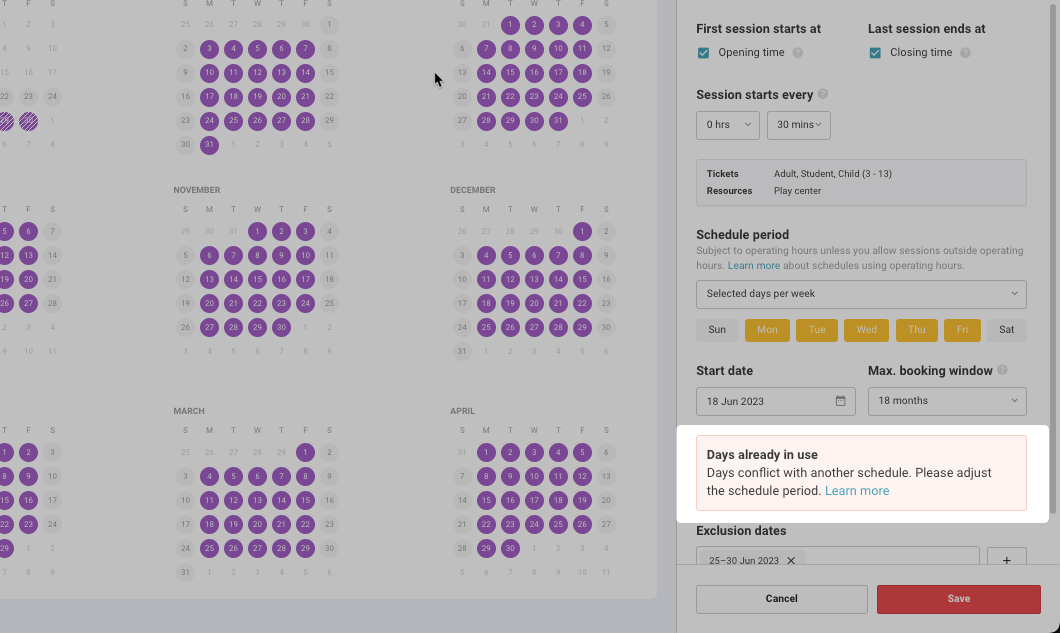Uncheck the Closing time checkbox
The height and width of the screenshot is (633, 1060).
(x=875, y=53)
